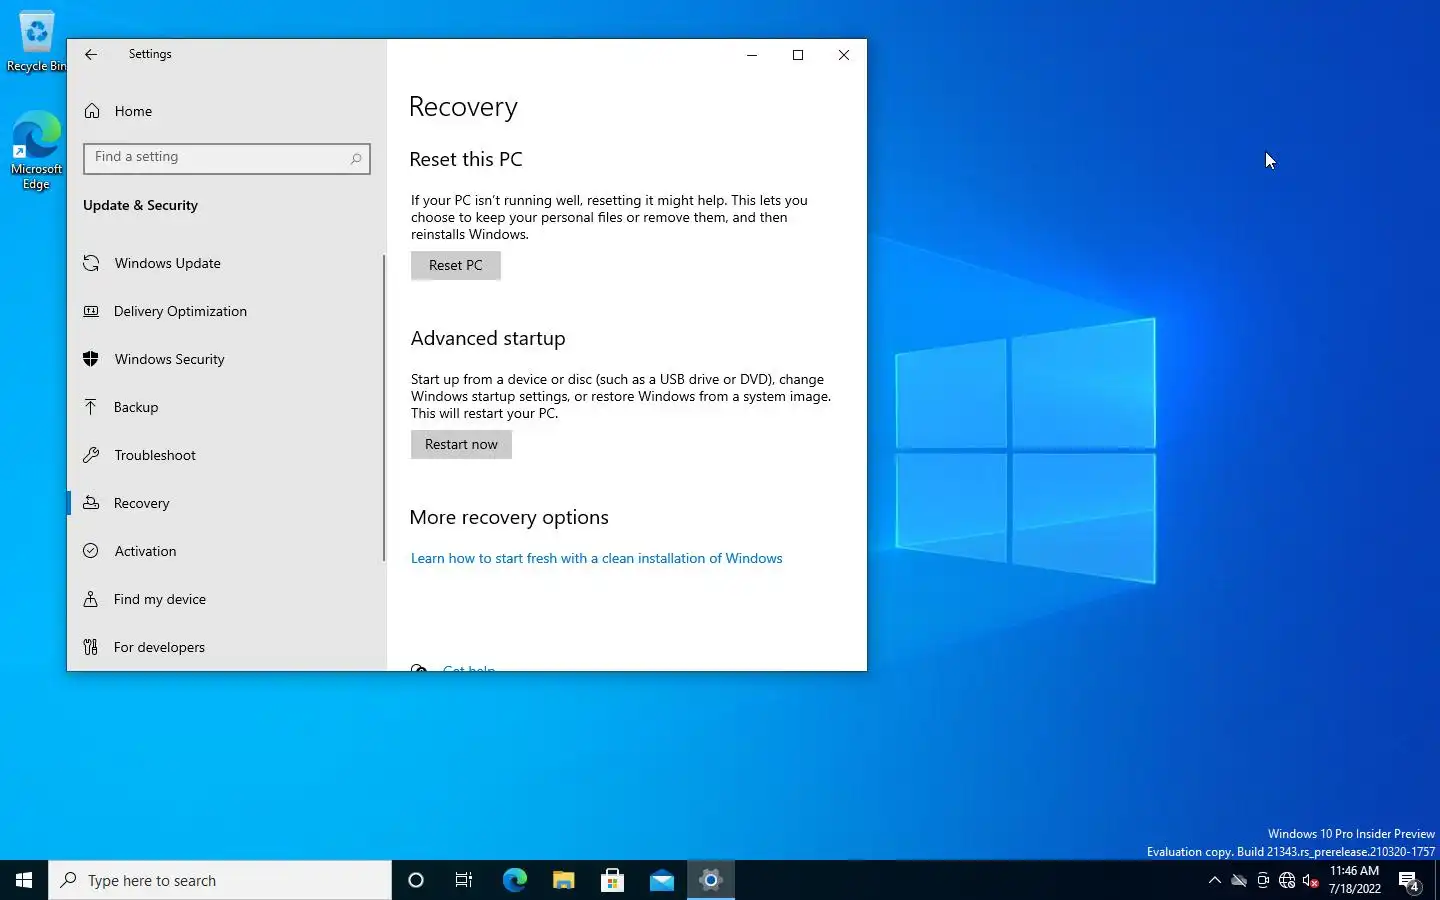Minimize the Settings window
Viewport: 1440px width, 900px height.
752,55
